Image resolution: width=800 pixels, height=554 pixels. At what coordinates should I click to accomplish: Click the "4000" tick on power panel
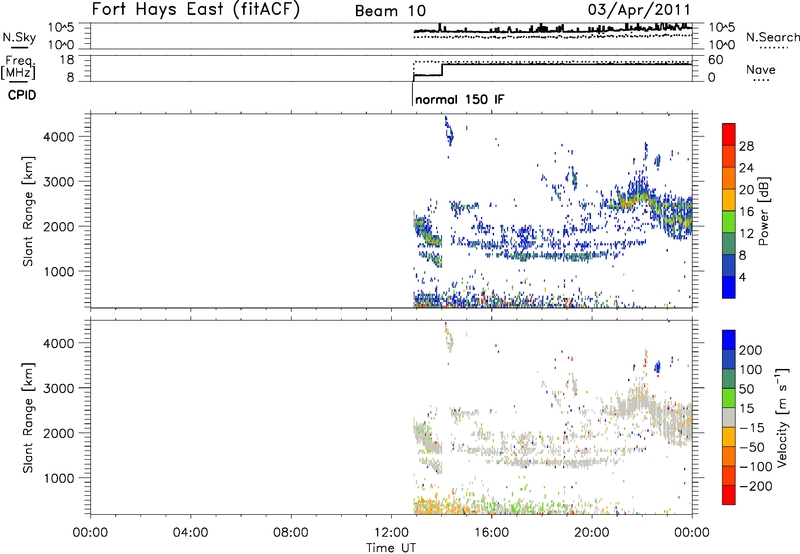(59, 137)
